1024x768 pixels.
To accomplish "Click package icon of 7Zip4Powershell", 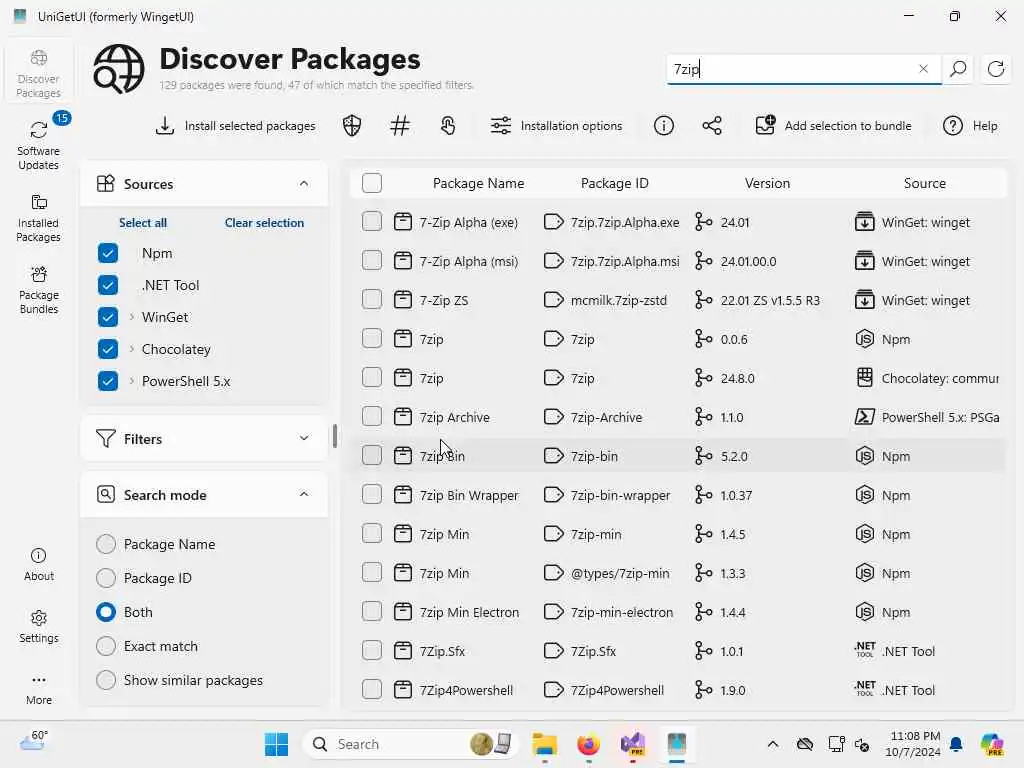I will coord(403,690).
